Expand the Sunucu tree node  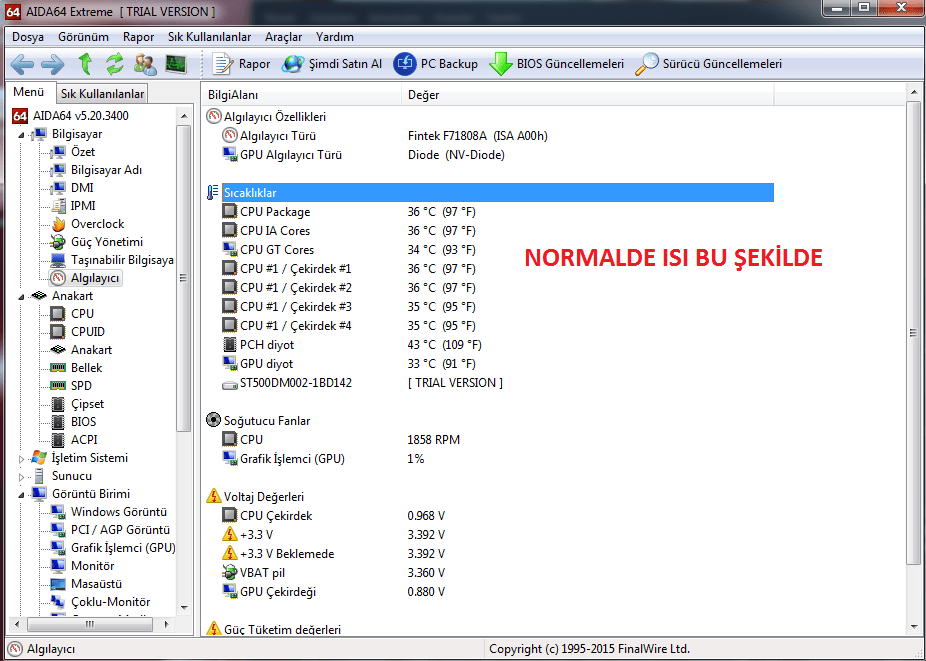click(x=22, y=476)
